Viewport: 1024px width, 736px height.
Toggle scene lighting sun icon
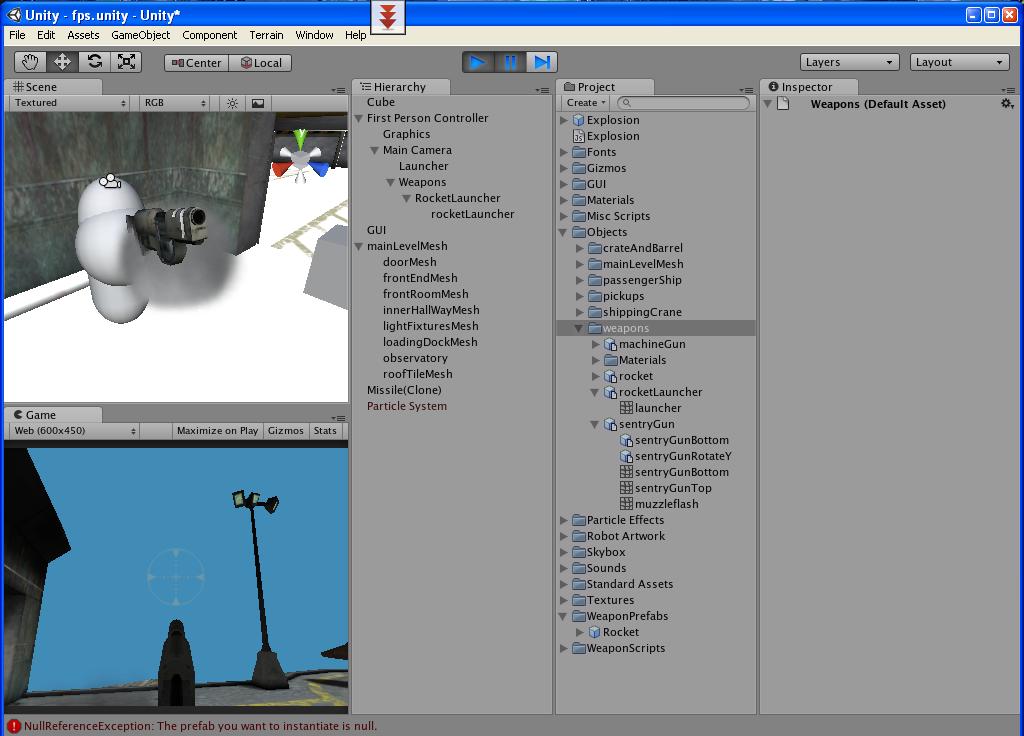[x=232, y=103]
